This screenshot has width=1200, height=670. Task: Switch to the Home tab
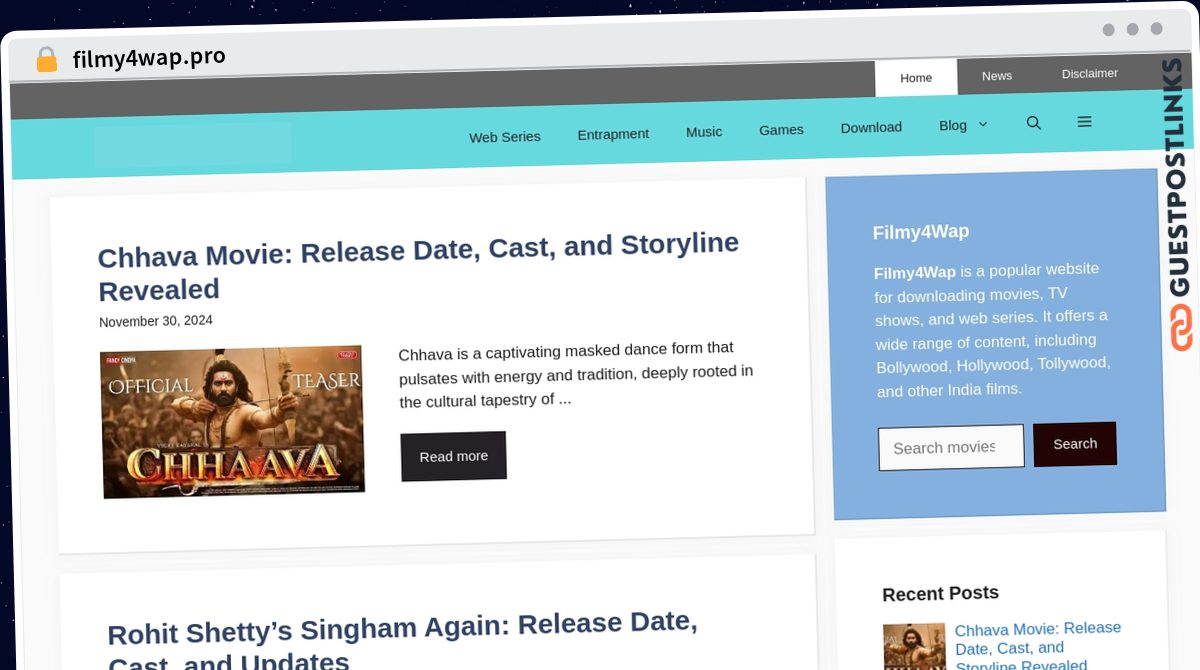tap(916, 77)
